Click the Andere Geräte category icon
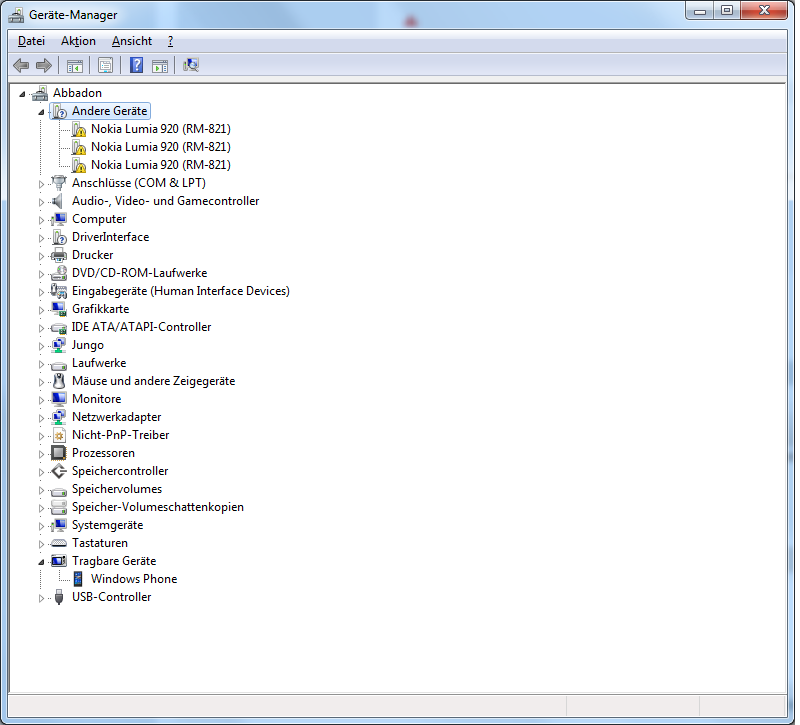 pos(60,111)
